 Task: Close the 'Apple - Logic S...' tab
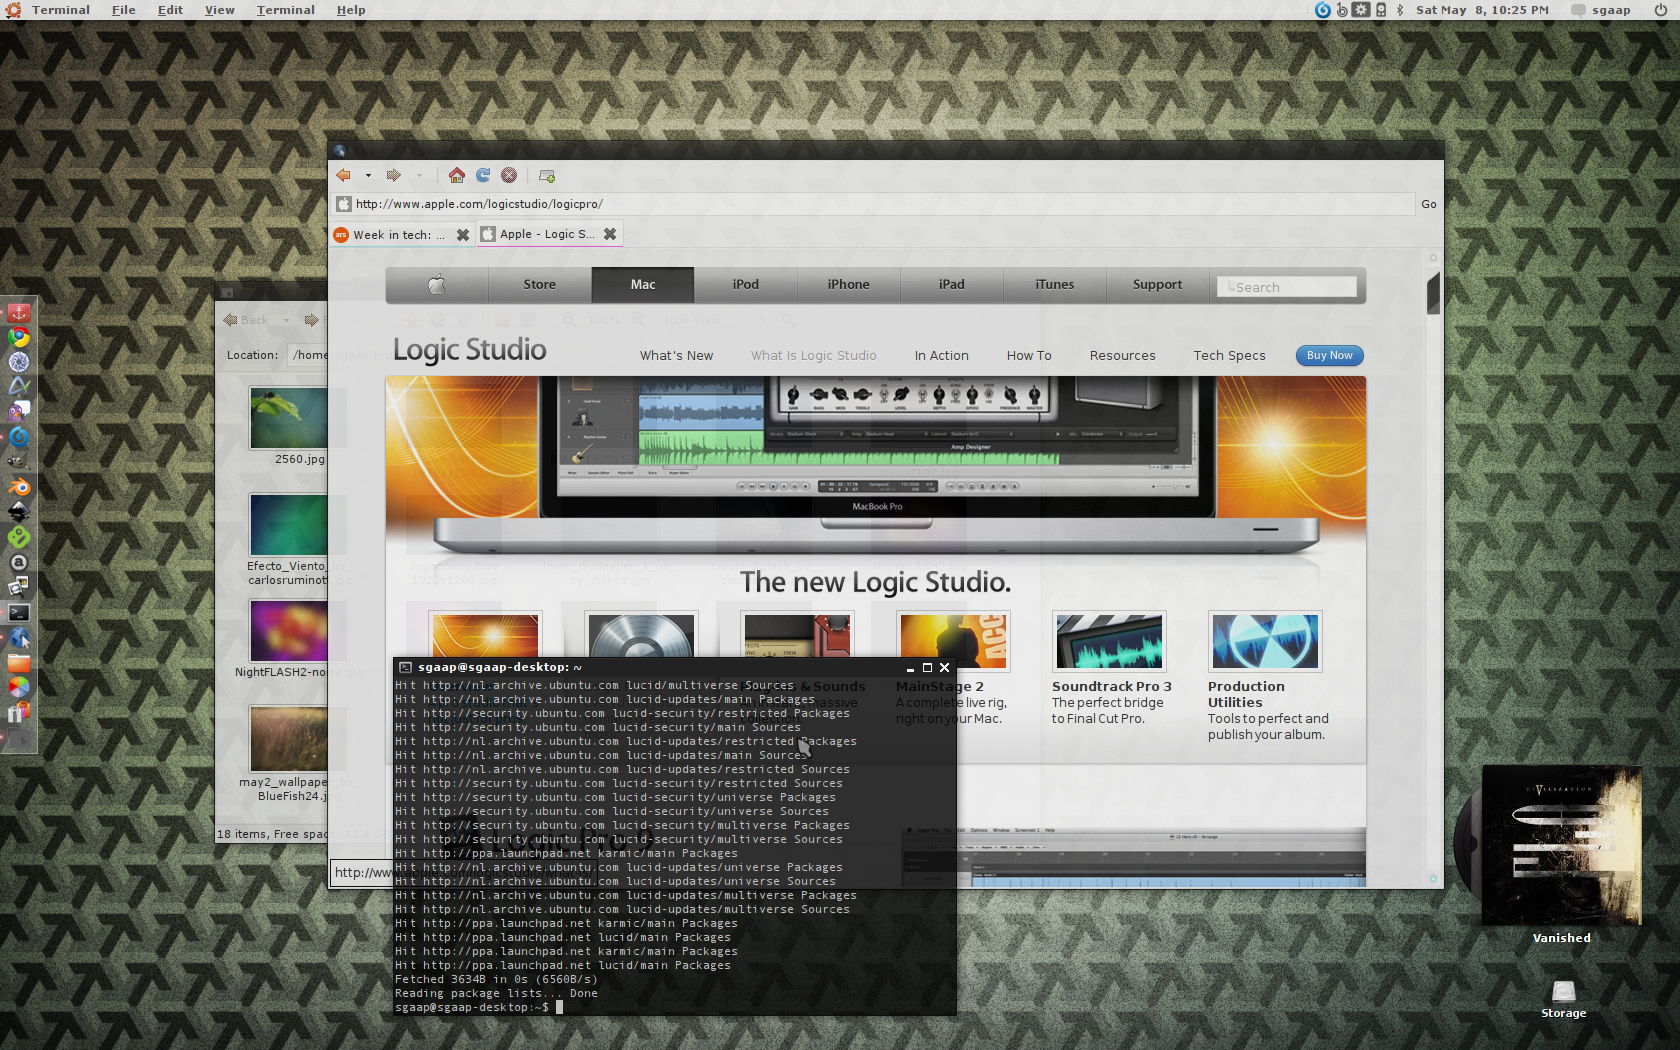point(610,234)
